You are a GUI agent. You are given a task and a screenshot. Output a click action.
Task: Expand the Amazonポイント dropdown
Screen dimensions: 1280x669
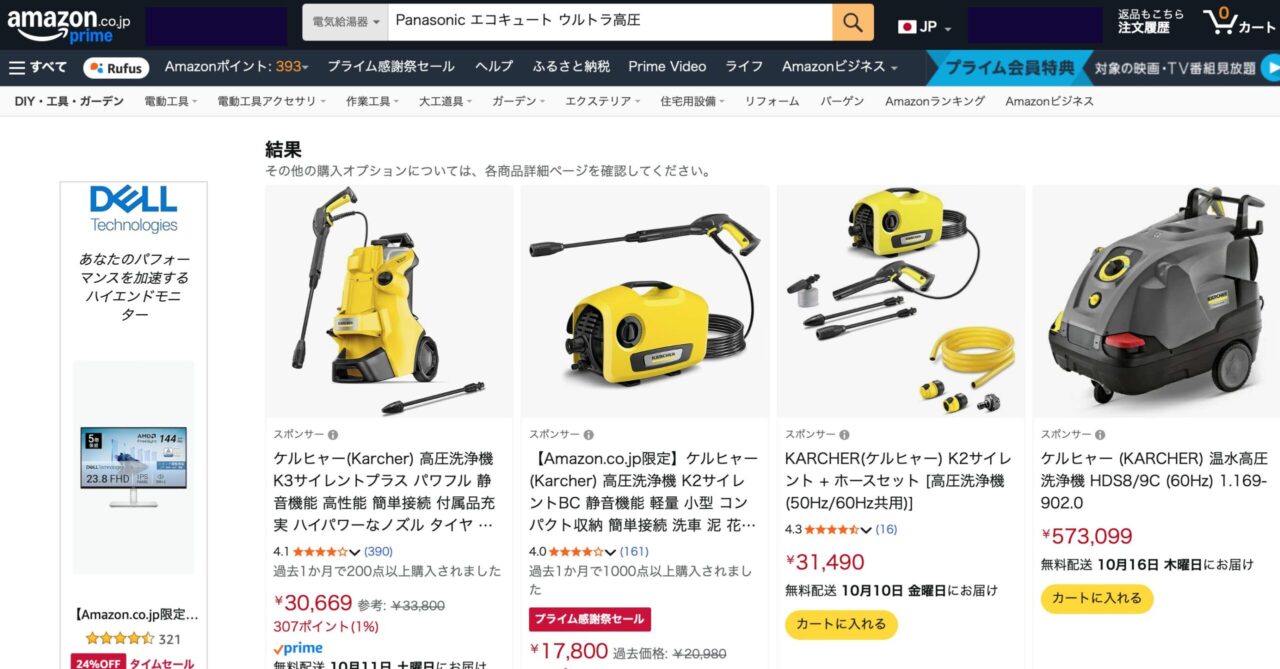237,67
